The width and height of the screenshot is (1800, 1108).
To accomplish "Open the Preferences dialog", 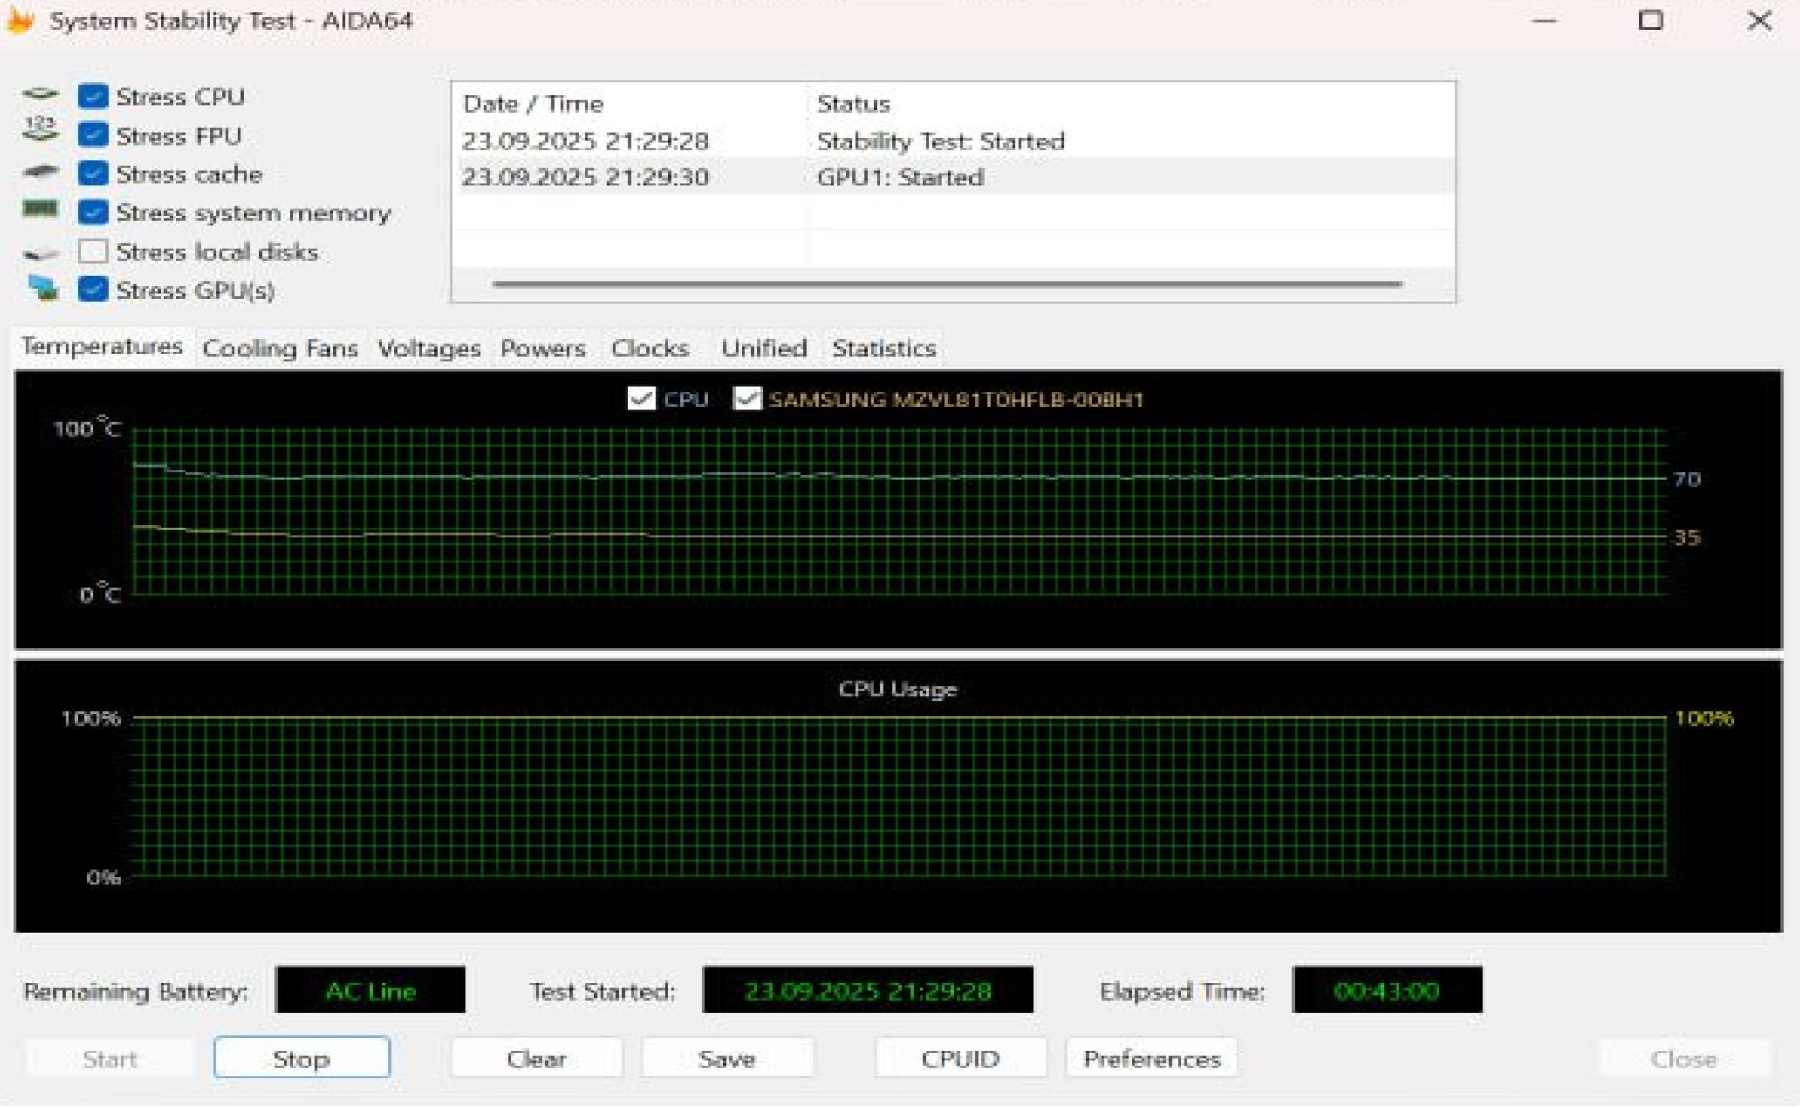I will click(x=1151, y=1058).
